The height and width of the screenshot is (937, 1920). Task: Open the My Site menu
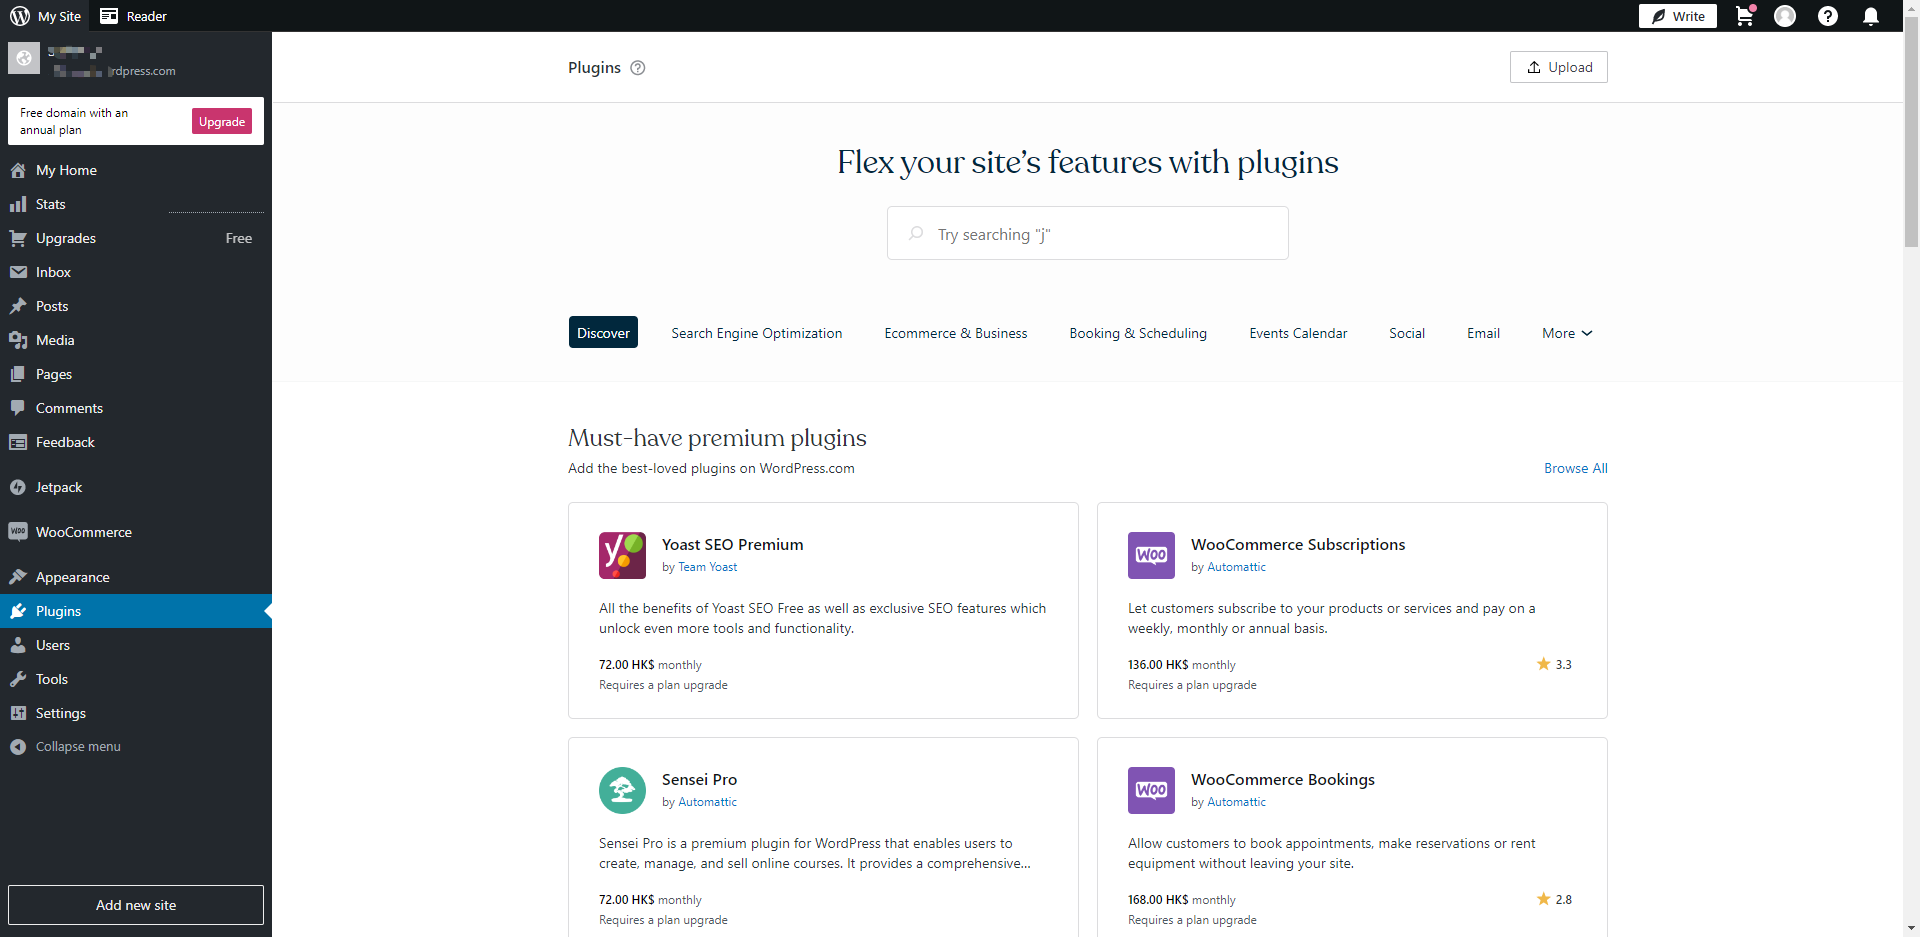click(x=46, y=16)
